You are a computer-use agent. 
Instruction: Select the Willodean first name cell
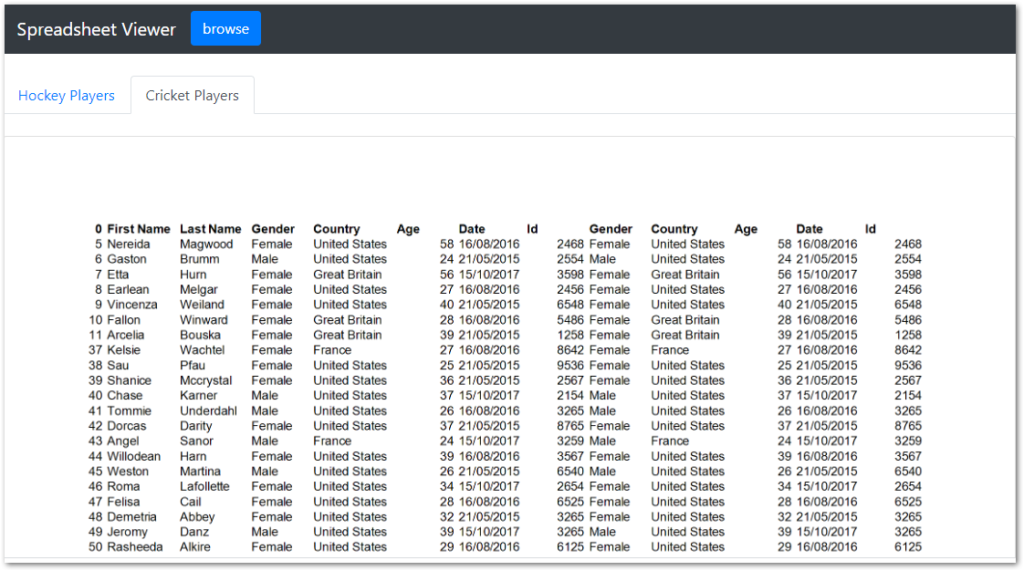point(134,457)
